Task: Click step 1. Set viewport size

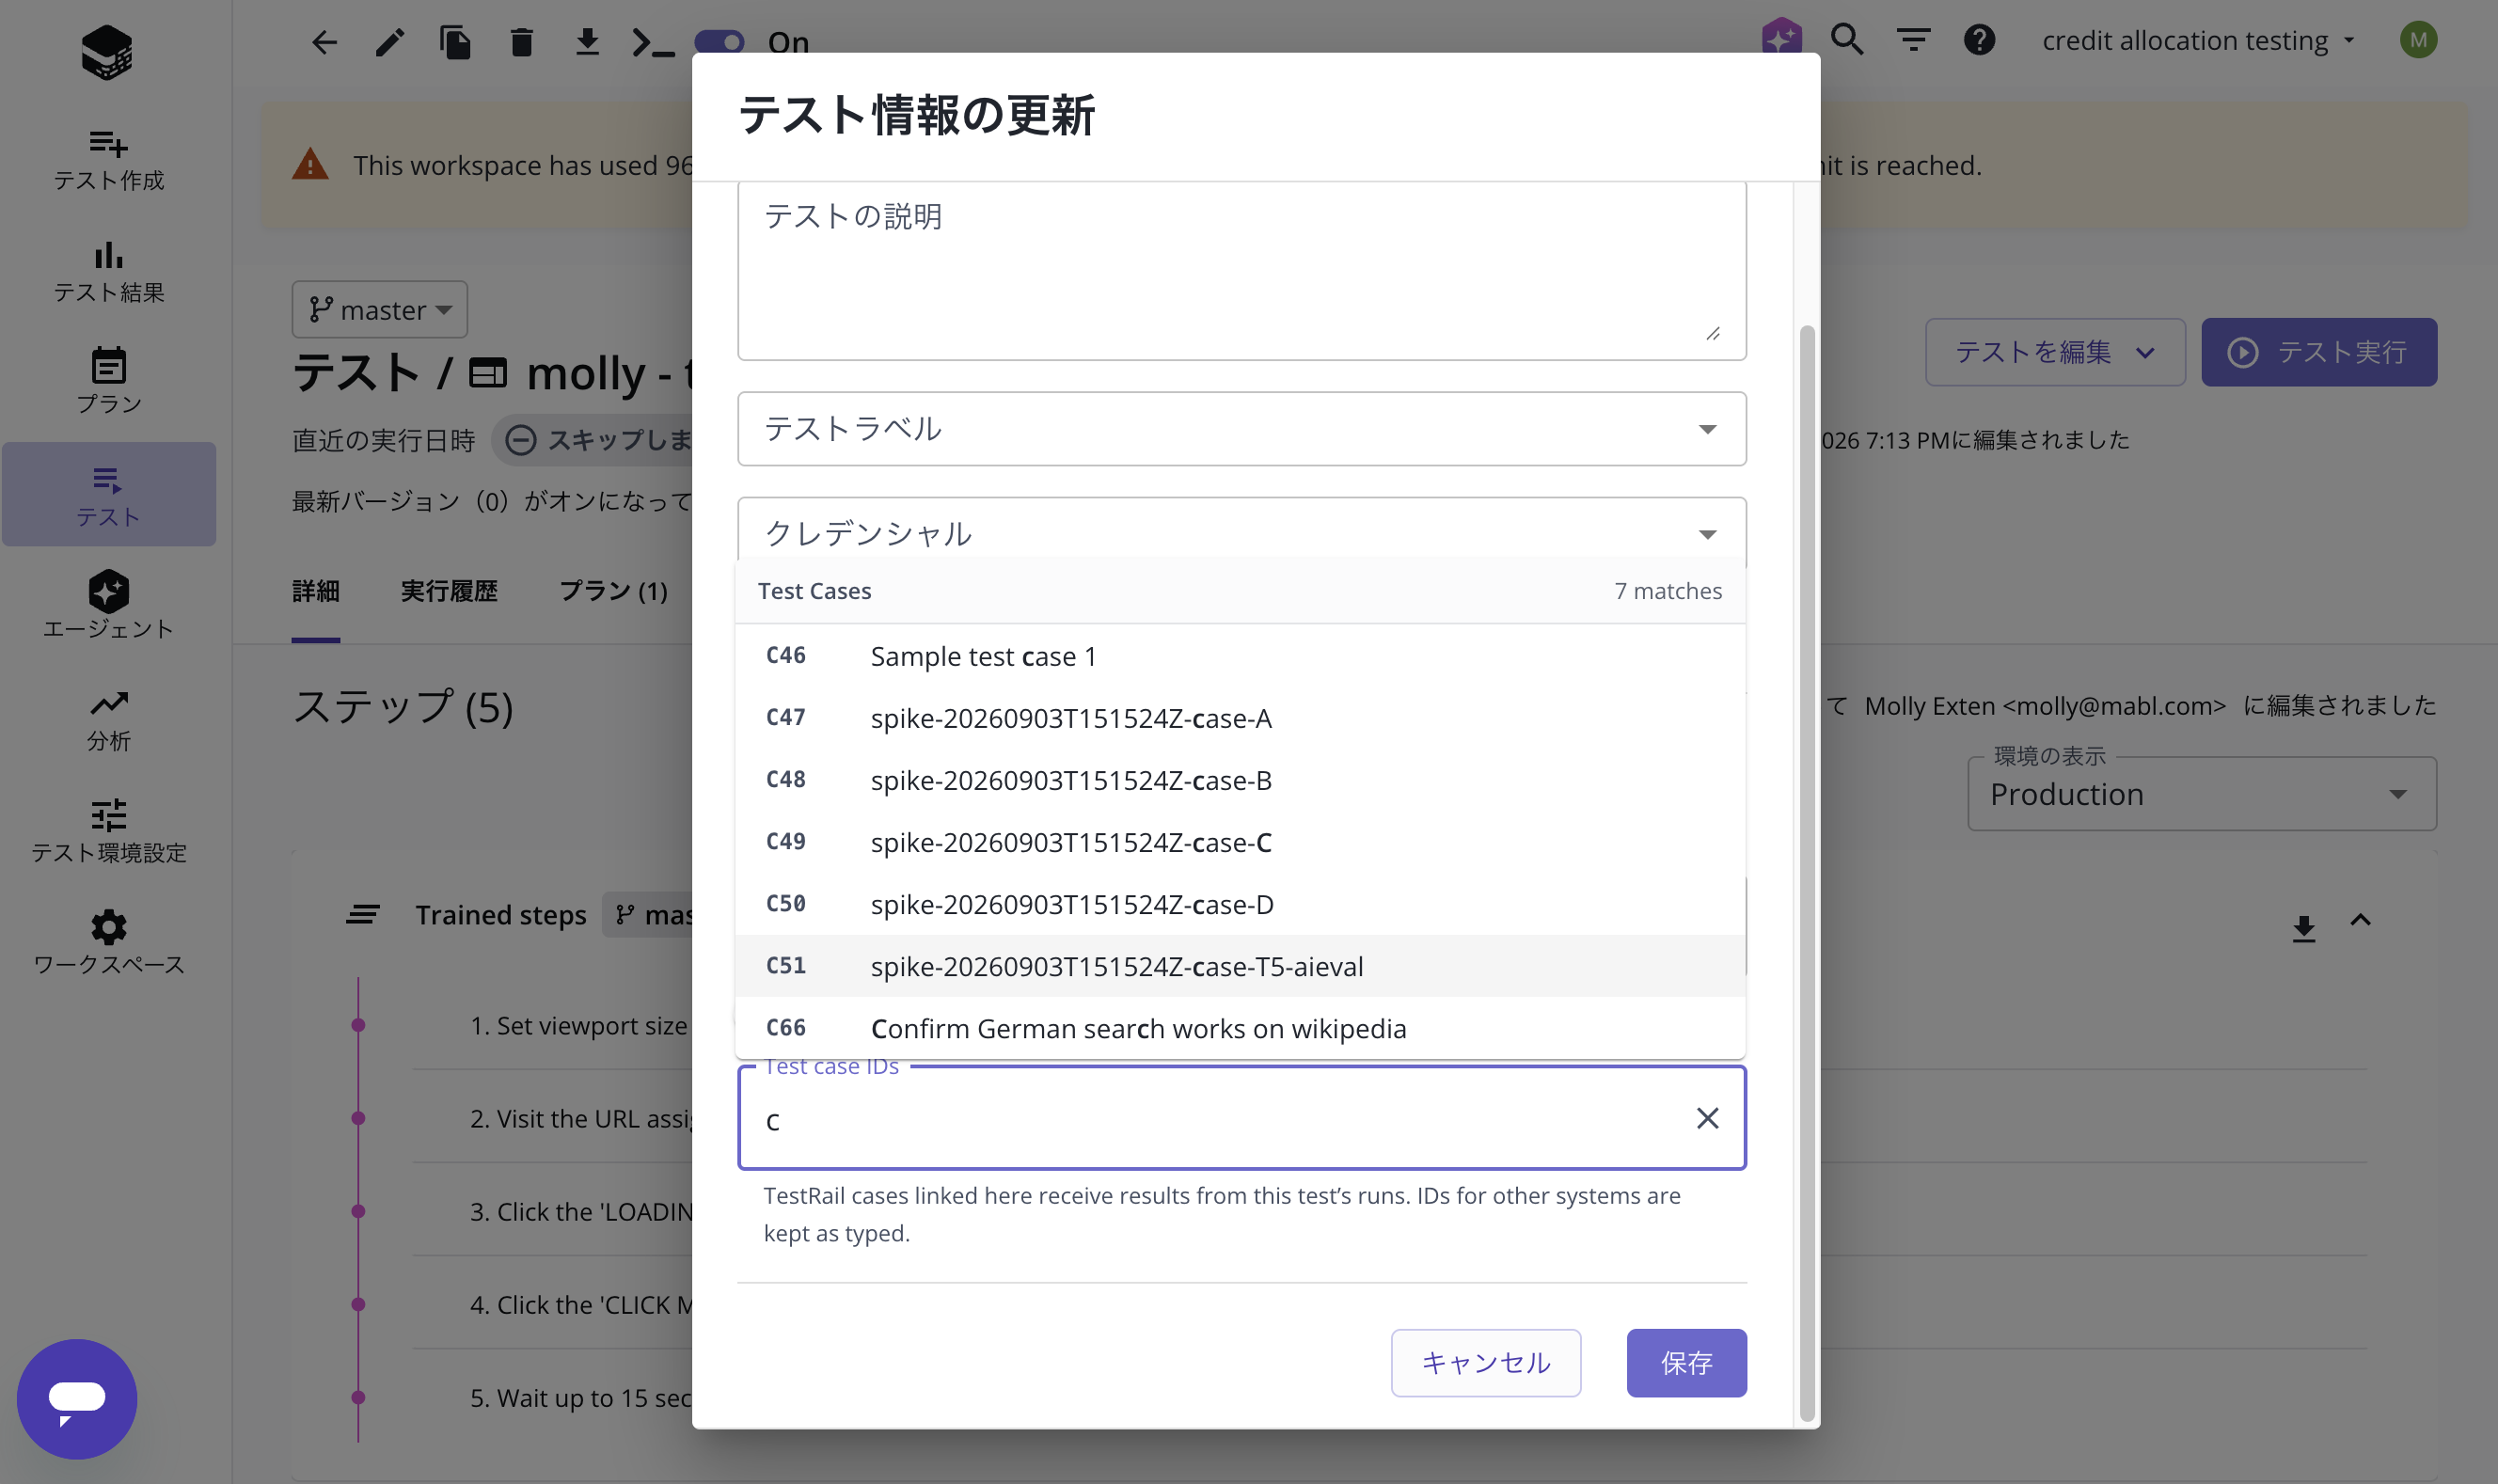Action: (x=578, y=1026)
